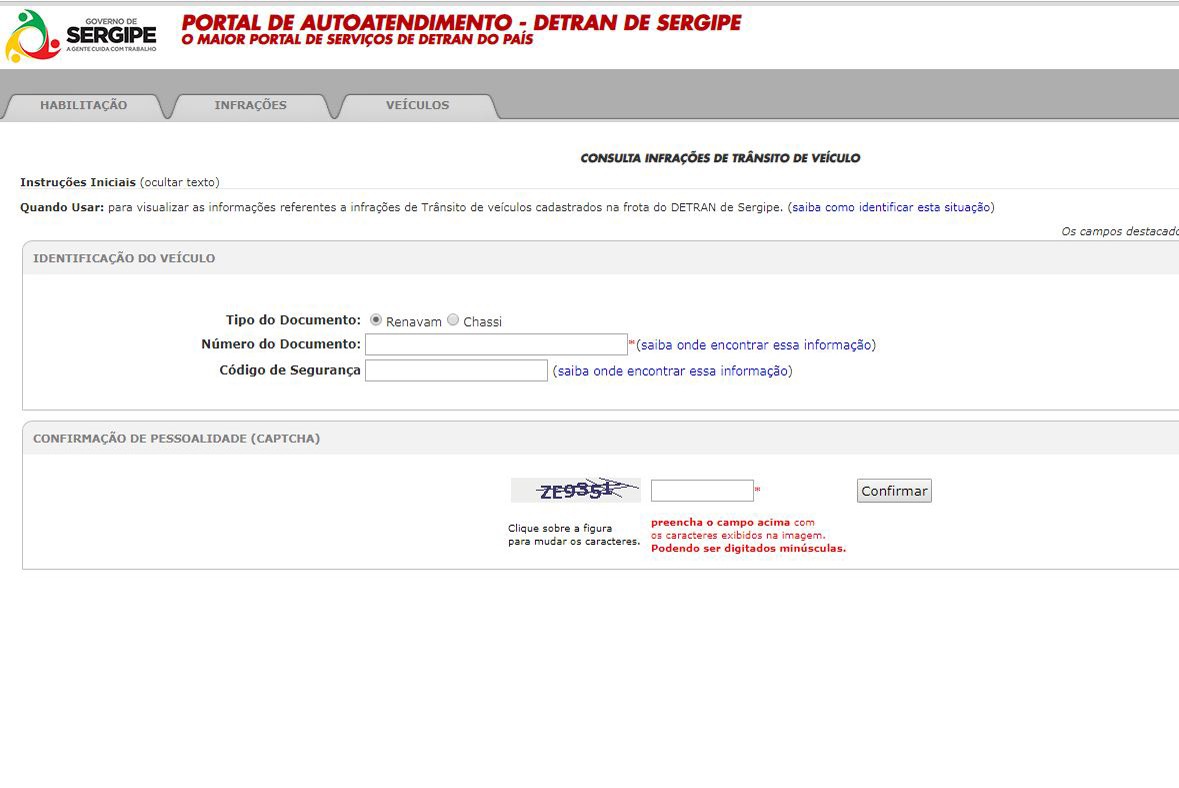Click the 'Tipo do Documento:' label

(293, 320)
